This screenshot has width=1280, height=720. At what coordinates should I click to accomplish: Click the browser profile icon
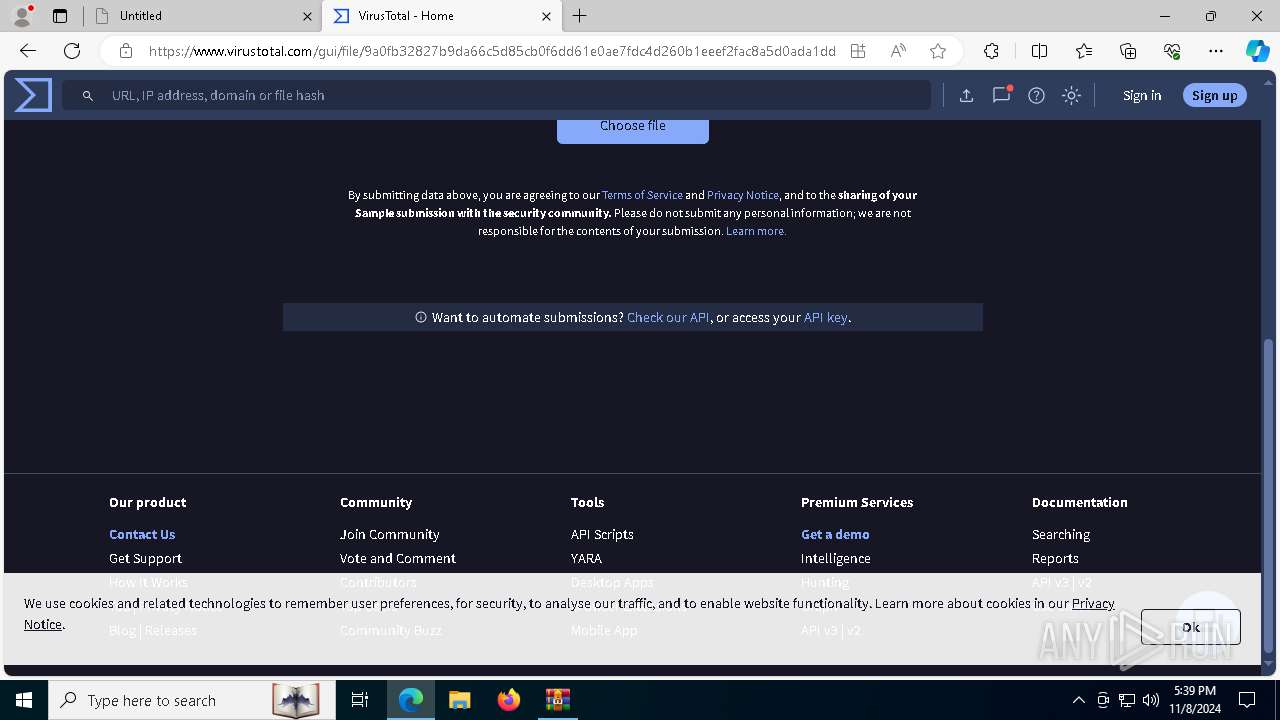pyautogui.click(x=22, y=16)
